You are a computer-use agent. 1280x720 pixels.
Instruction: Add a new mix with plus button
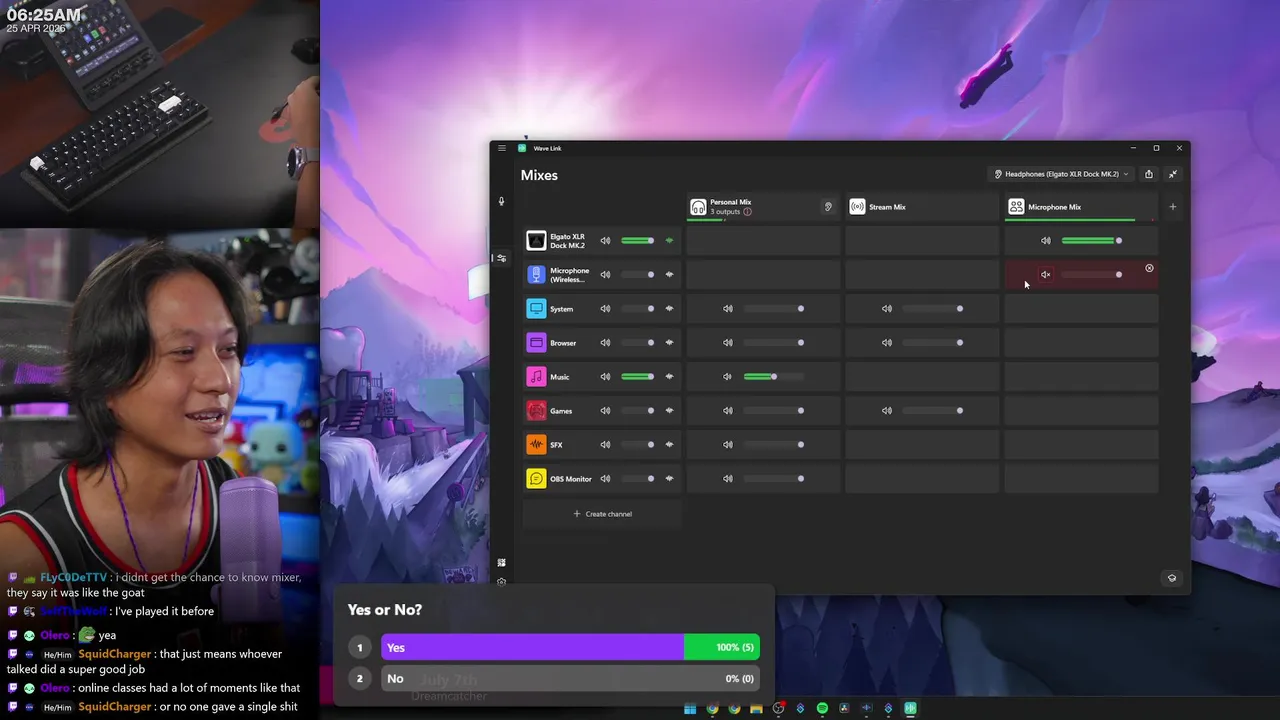[x=1173, y=207]
